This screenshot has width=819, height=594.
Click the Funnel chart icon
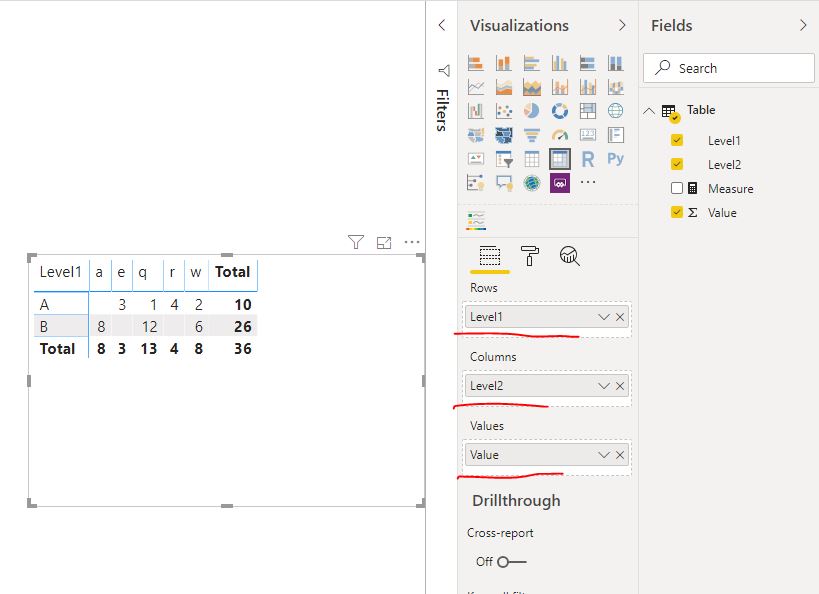pos(532,135)
